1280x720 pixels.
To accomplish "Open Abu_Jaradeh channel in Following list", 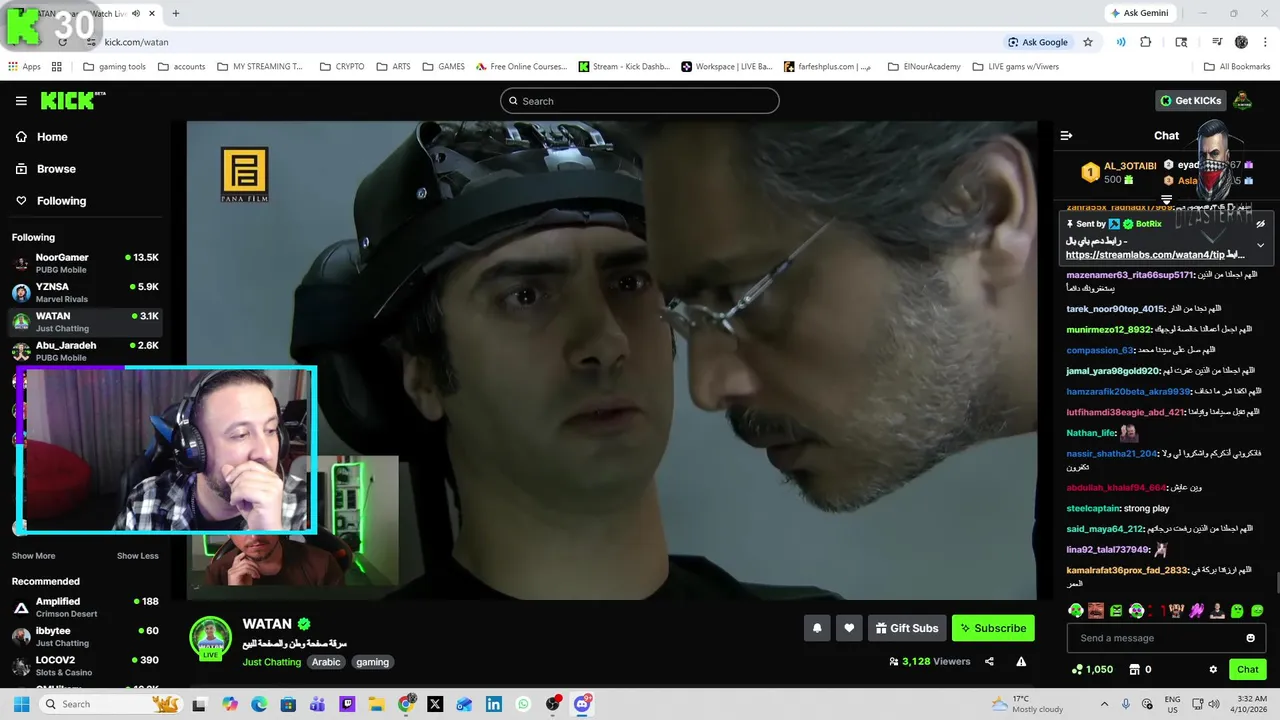I will (x=85, y=351).
